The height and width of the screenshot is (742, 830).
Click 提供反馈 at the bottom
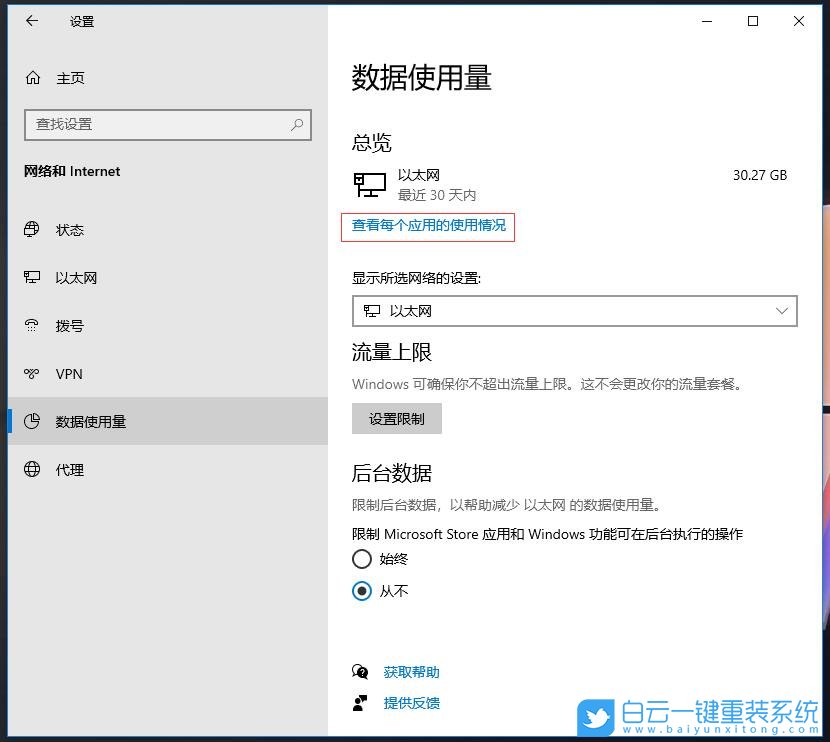click(411, 703)
